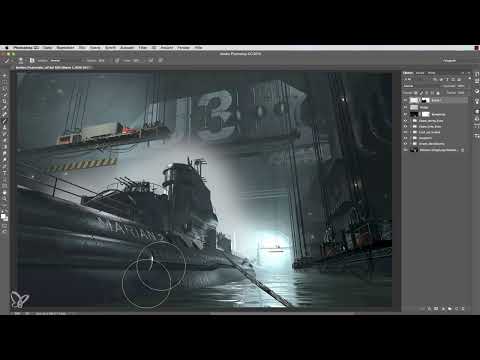Select the Move tool
The width and height of the screenshot is (480, 360).
pos(4,76)
